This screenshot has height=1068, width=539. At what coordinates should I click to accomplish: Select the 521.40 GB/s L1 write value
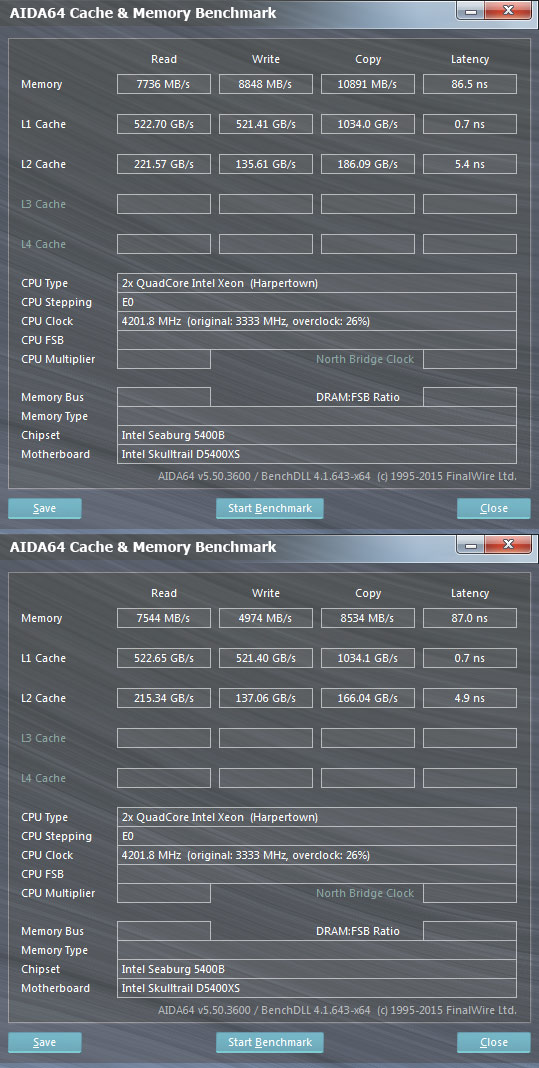pos(266,658)
